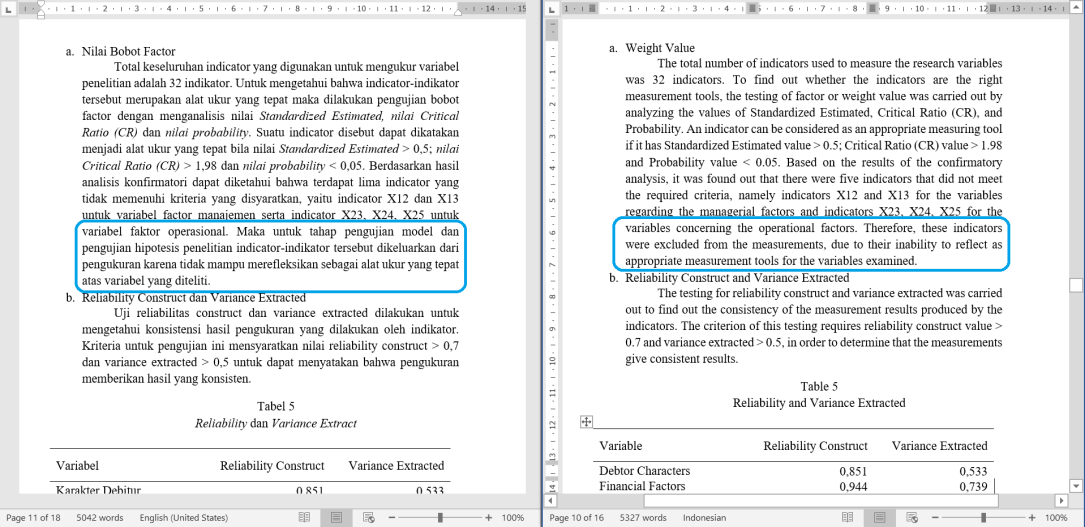Click 'Reliability Construct' header in right table
The width and height of the screenshot is (1085, 527).
pos(815,445)
